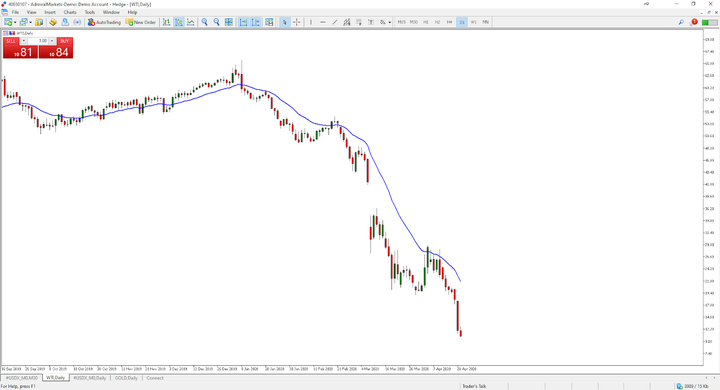The height and width of the screenshot is (390, 720).
Task: Select the W1 timeframe
Action: click(x=474, y=22)
